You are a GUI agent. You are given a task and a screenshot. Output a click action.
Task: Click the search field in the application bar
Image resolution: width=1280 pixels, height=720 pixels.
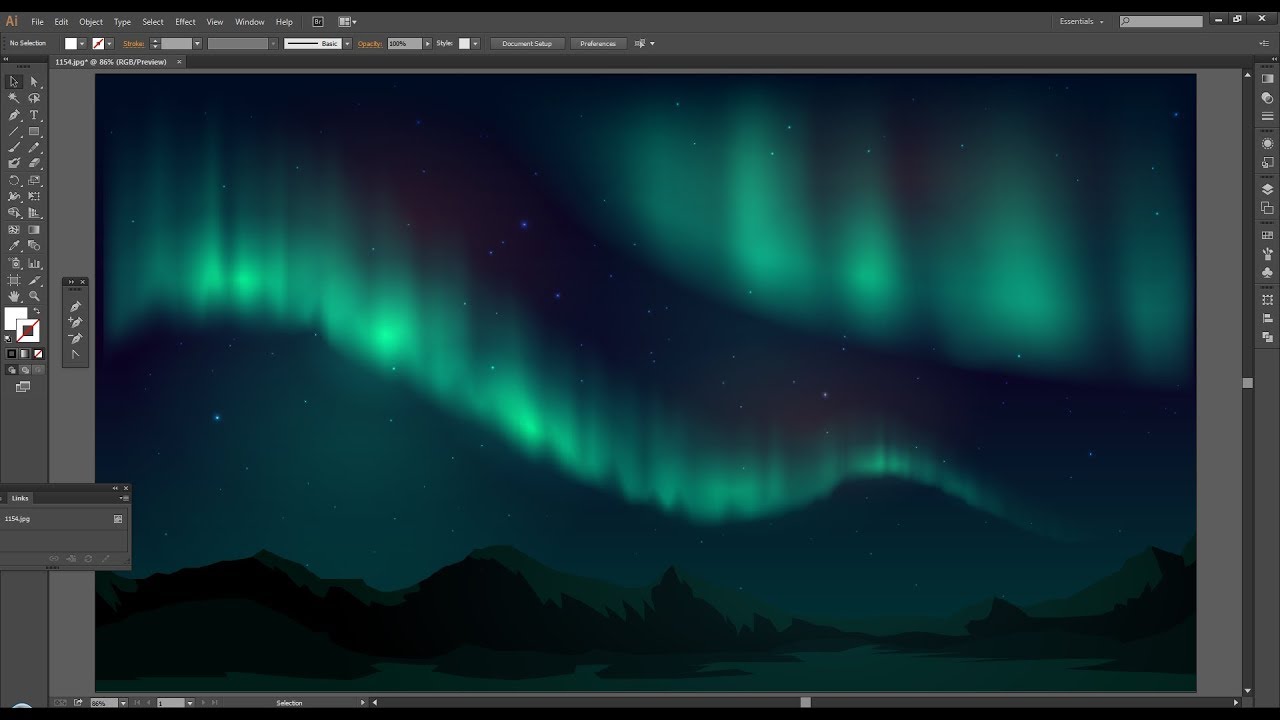(1161, 21)
